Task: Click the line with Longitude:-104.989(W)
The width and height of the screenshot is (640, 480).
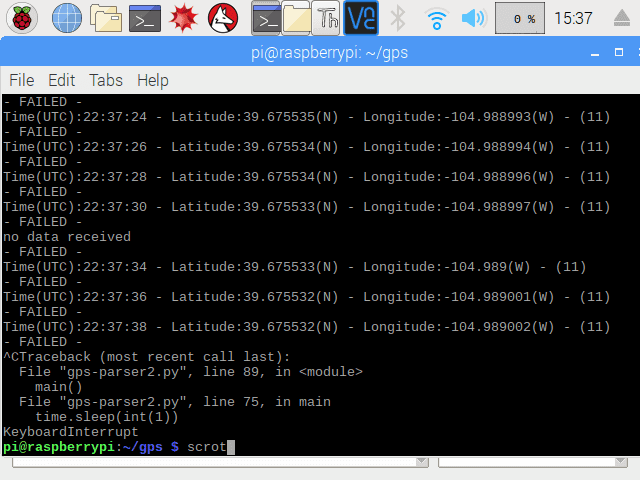Action: (295, 267)
